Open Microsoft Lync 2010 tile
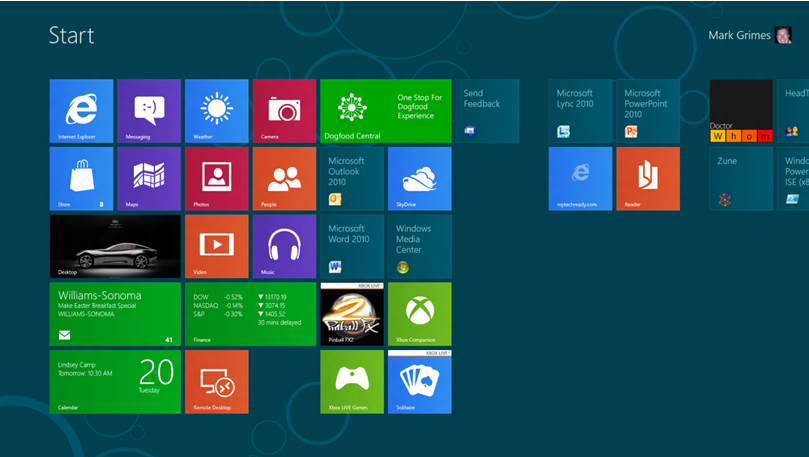The width and height of the screenshot is (809, 457). 580,111
